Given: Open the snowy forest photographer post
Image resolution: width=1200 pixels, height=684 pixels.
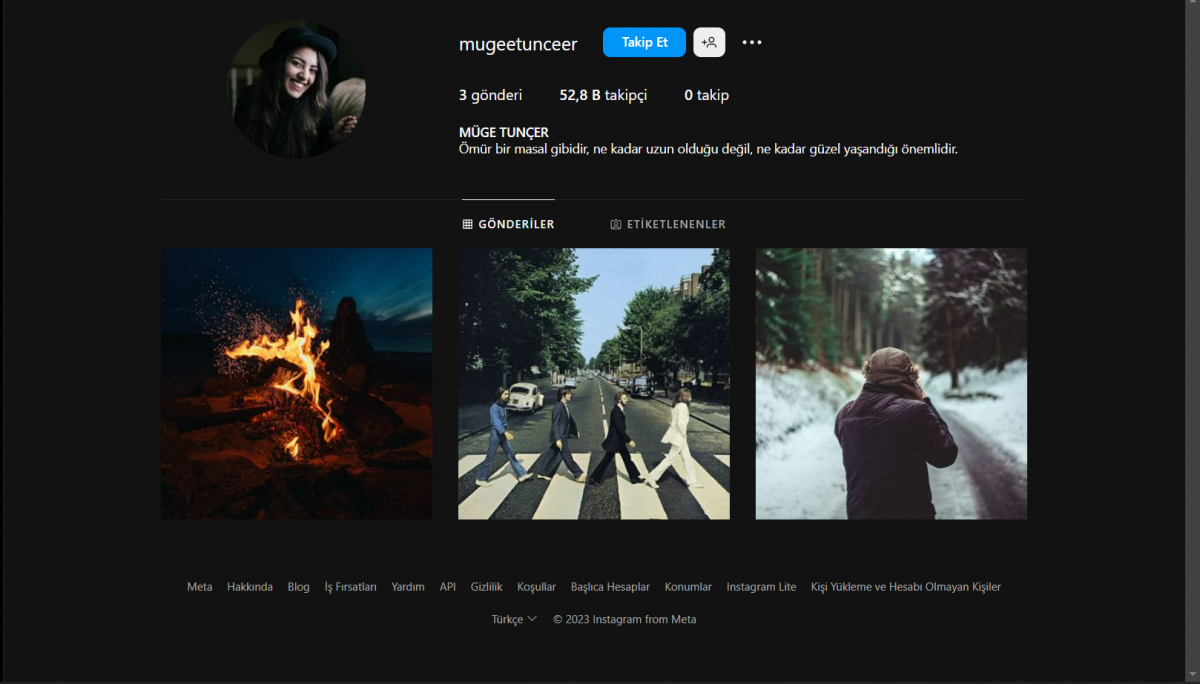Looking at the screenshot, I should [891, 384].
